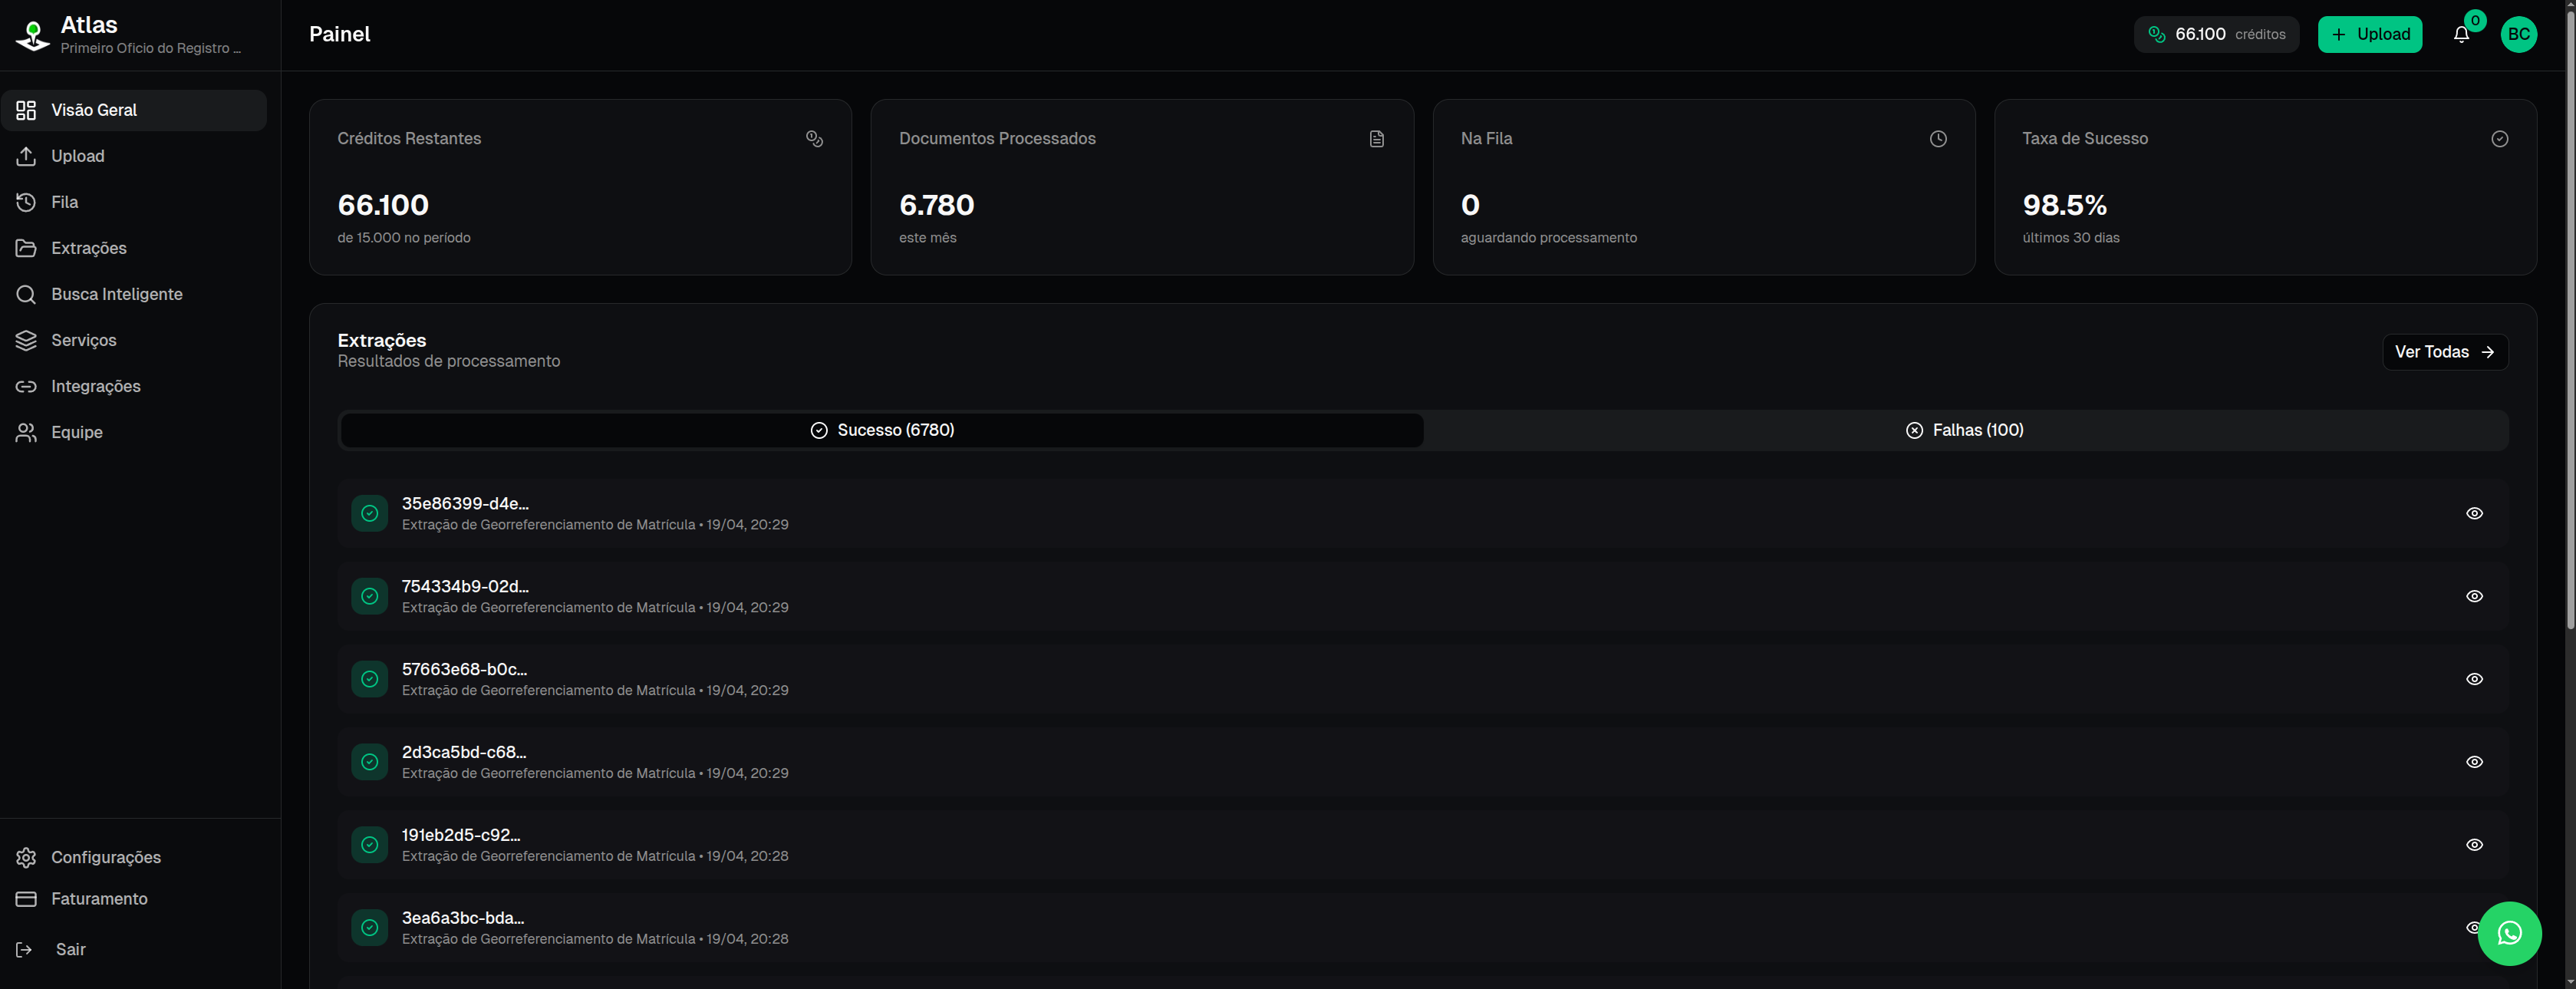This screenshot has width=2576, height=989.
Task: Click the Atlas logo icon
Action: [x=33, y=35]
